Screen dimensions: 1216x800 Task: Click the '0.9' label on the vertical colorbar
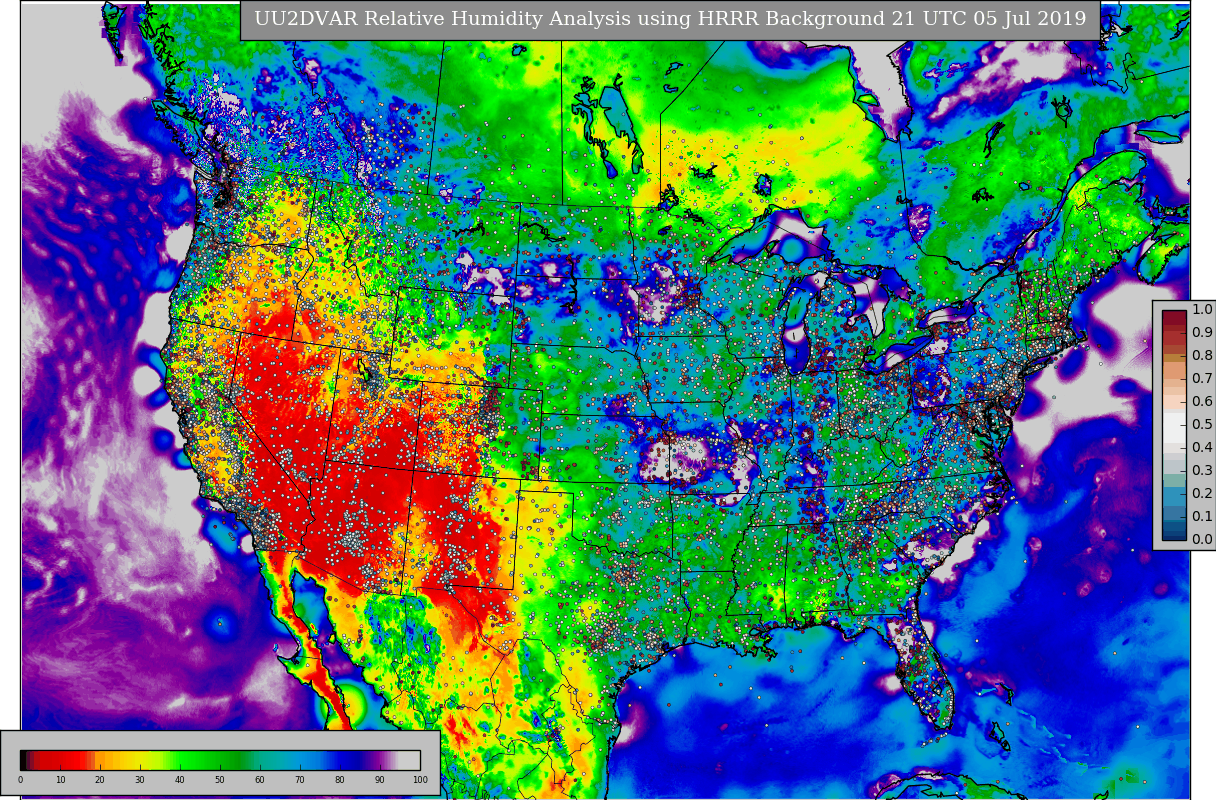pyautogui.click(x=1201, y=332)
